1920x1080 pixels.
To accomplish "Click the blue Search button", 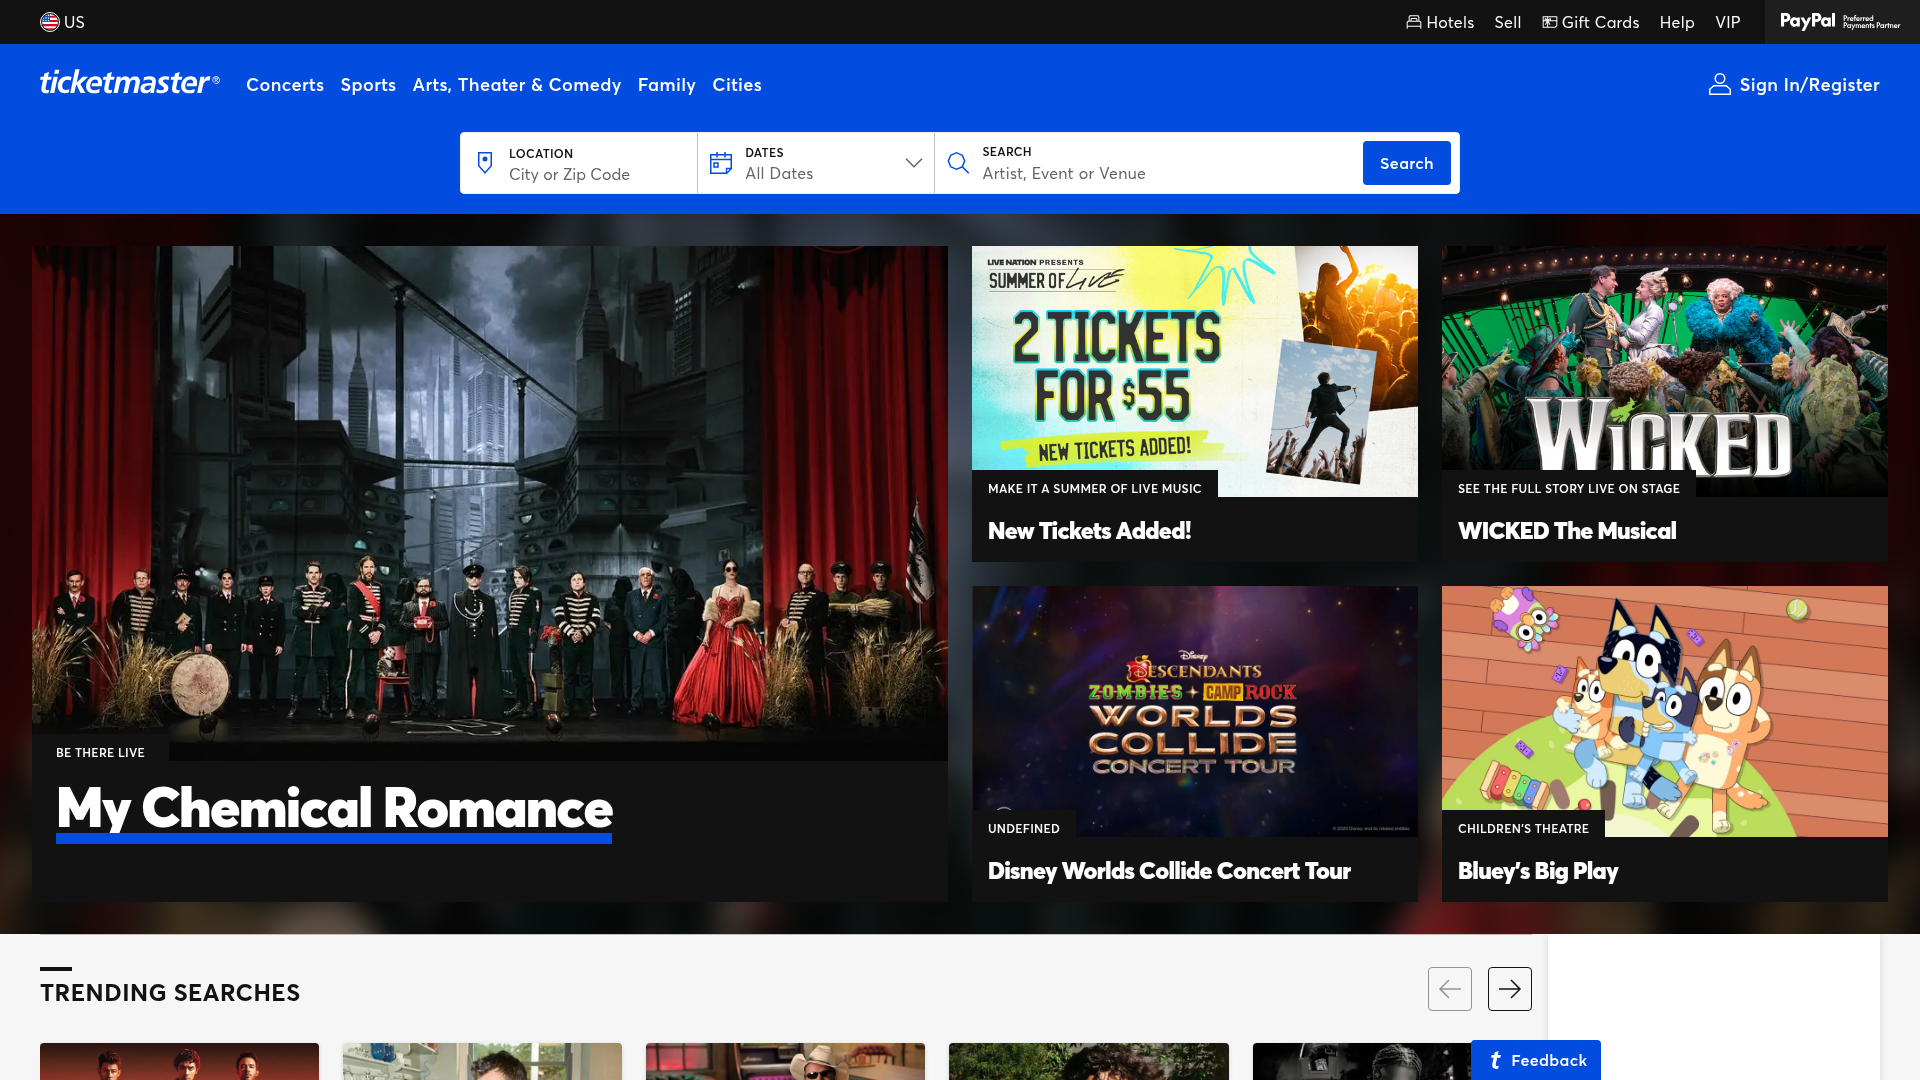I will click(1407, 163).
